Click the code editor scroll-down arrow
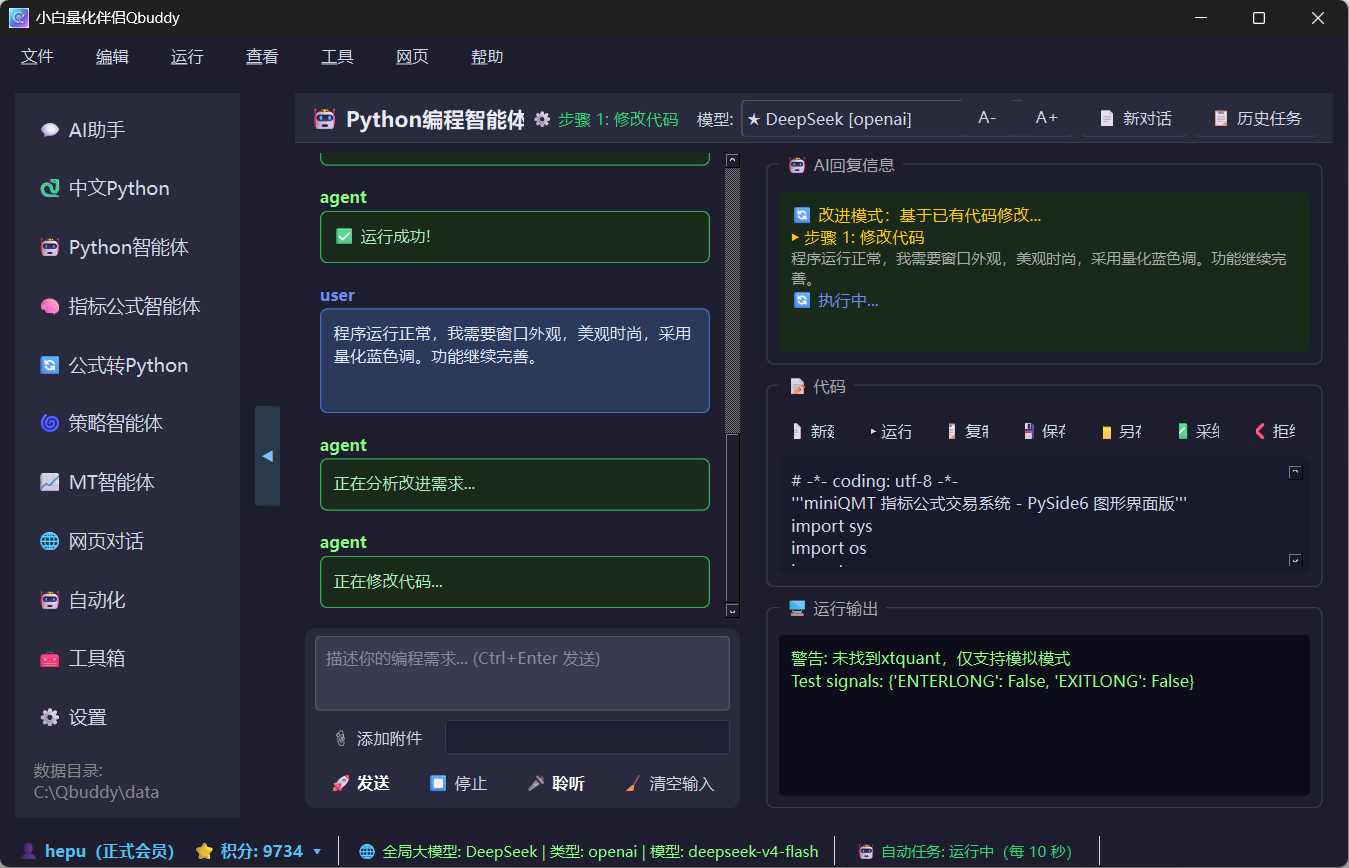1349x868 pixels. 1295,560
